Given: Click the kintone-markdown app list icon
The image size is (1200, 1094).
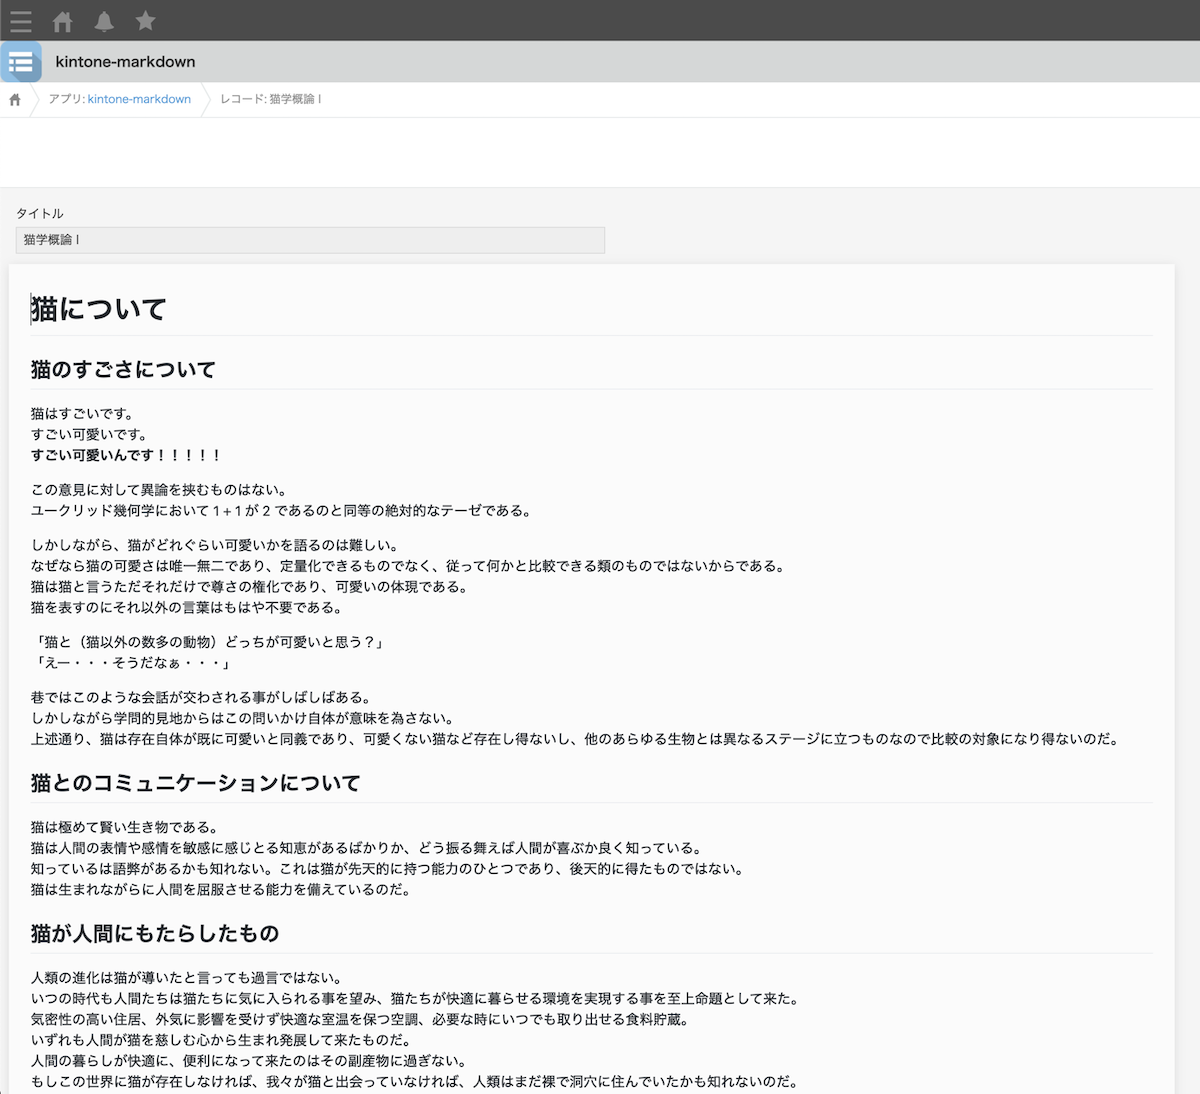Looking at the screenshot, I should [x=21, y=62].
